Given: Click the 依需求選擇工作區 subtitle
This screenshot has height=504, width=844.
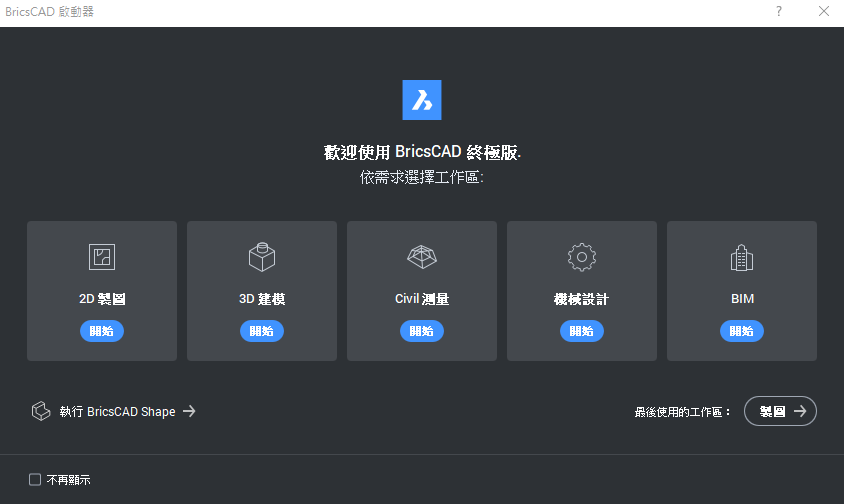Looking at the screenshot, I should coord(422,177).
